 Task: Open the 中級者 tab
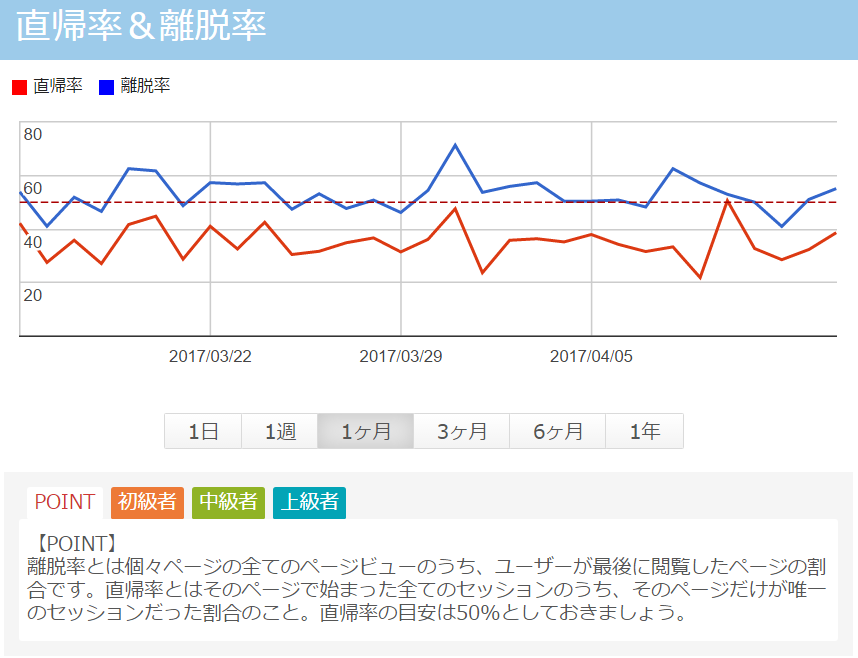229,502
